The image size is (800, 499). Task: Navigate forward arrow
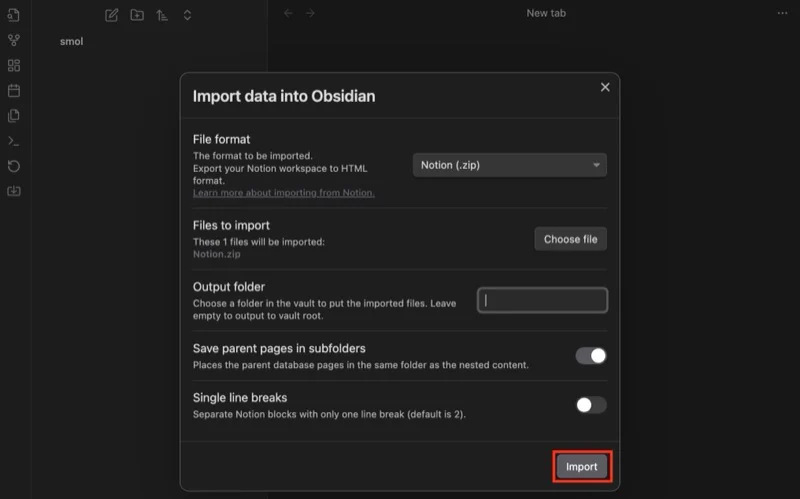coord(310,13)
